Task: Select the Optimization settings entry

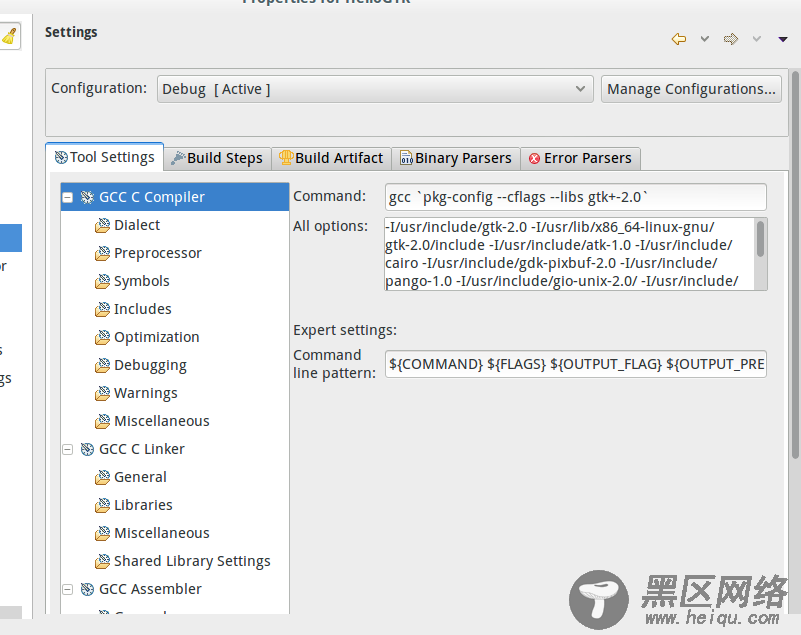Action: (156, 337)
